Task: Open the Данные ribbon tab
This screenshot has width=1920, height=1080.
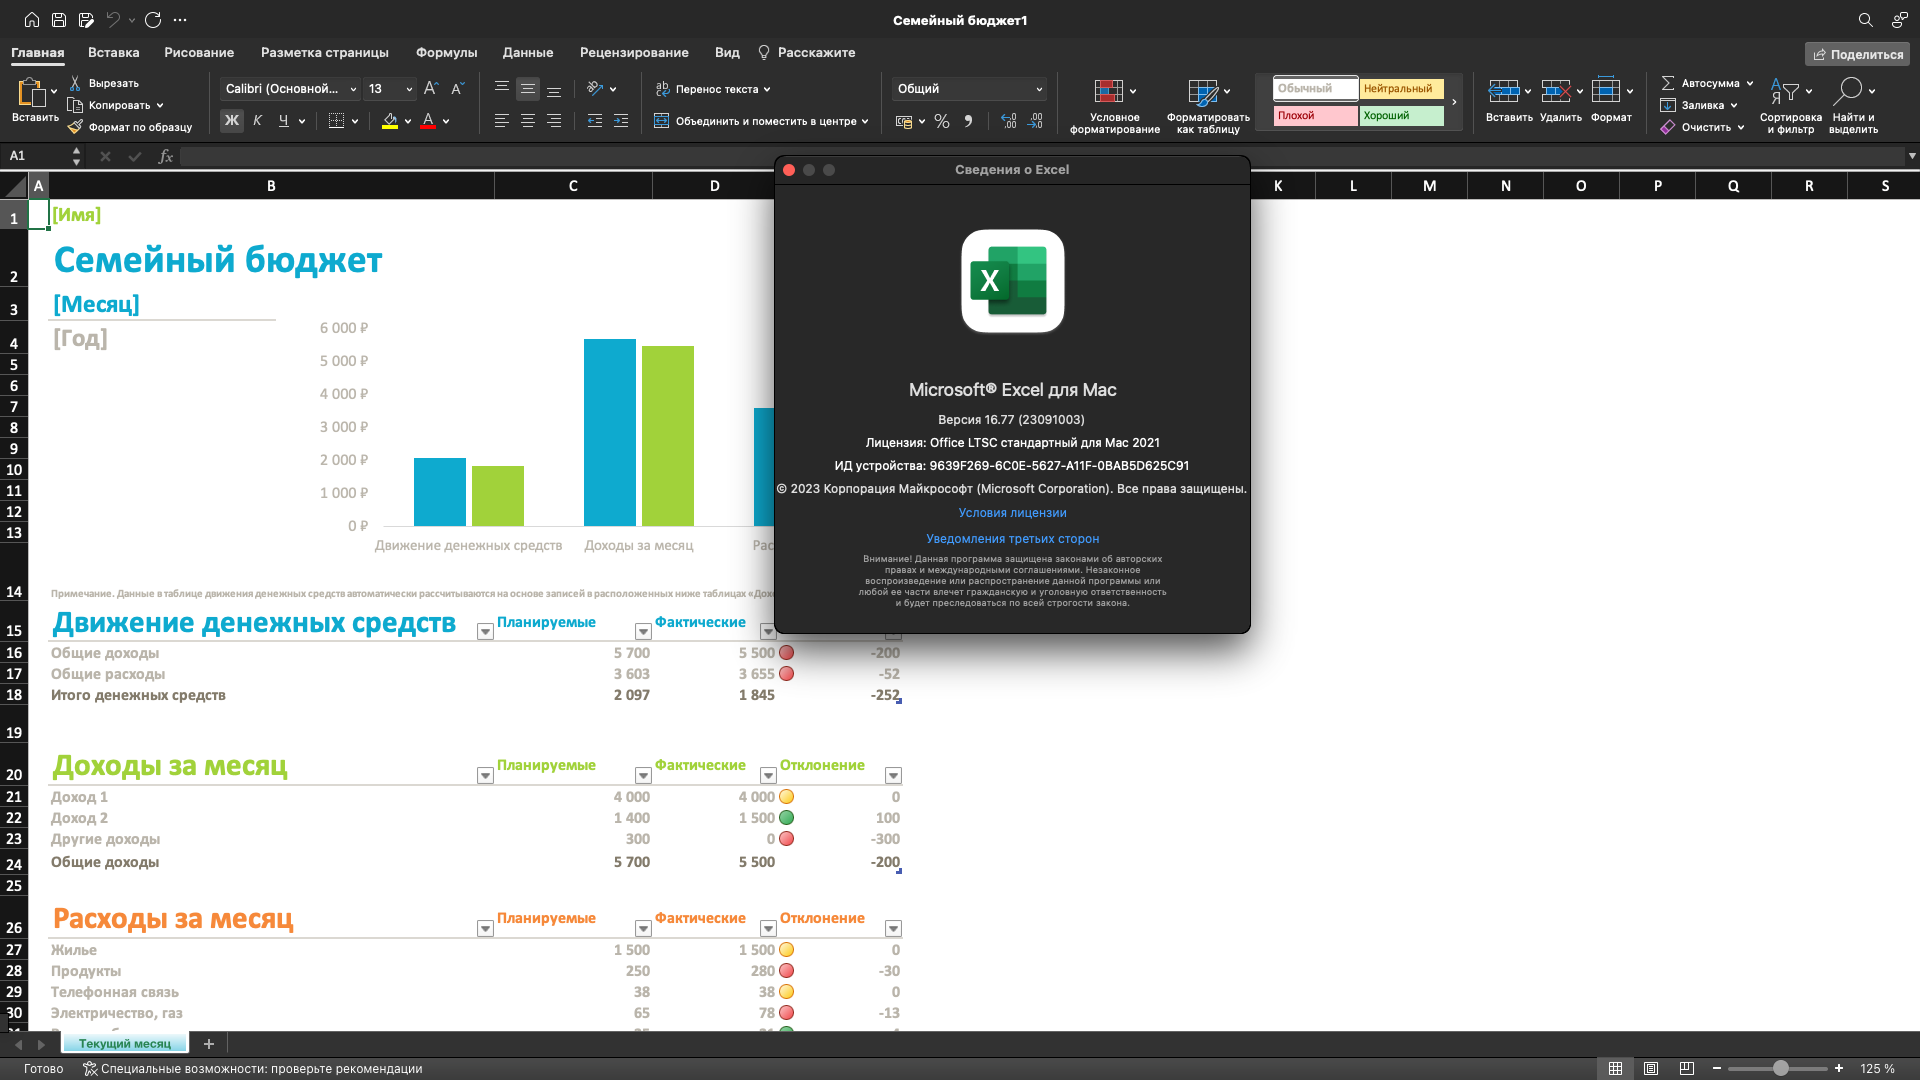Action: click(527, 52)
